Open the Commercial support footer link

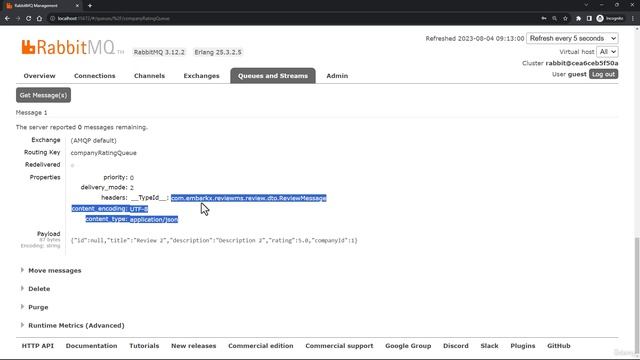point(339,346)
